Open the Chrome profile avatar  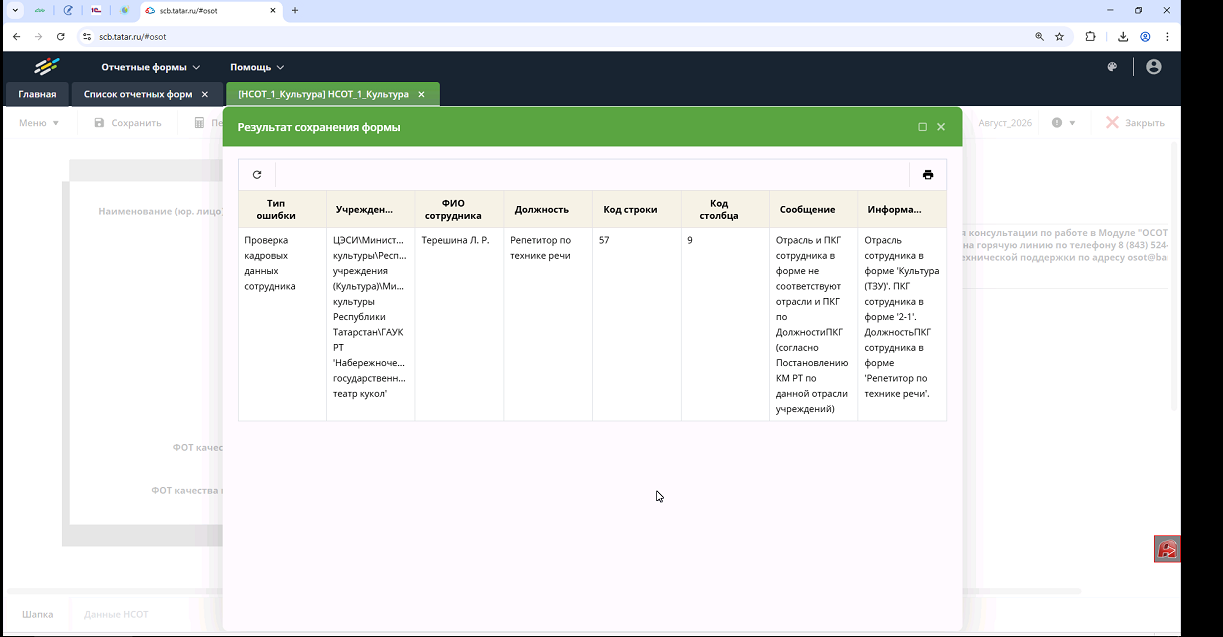pos(1145,36)
